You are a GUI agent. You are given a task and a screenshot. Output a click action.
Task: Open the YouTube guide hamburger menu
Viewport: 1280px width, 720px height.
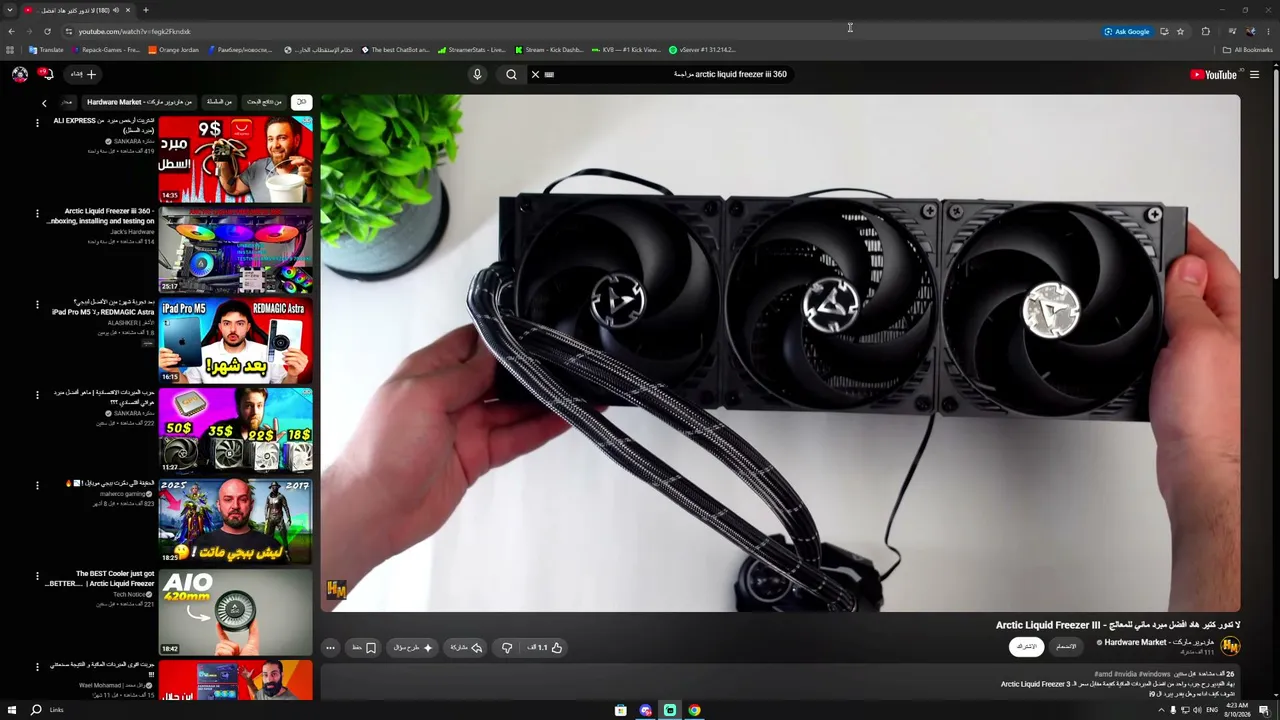pyautogui.click(x=1254, y=74)
